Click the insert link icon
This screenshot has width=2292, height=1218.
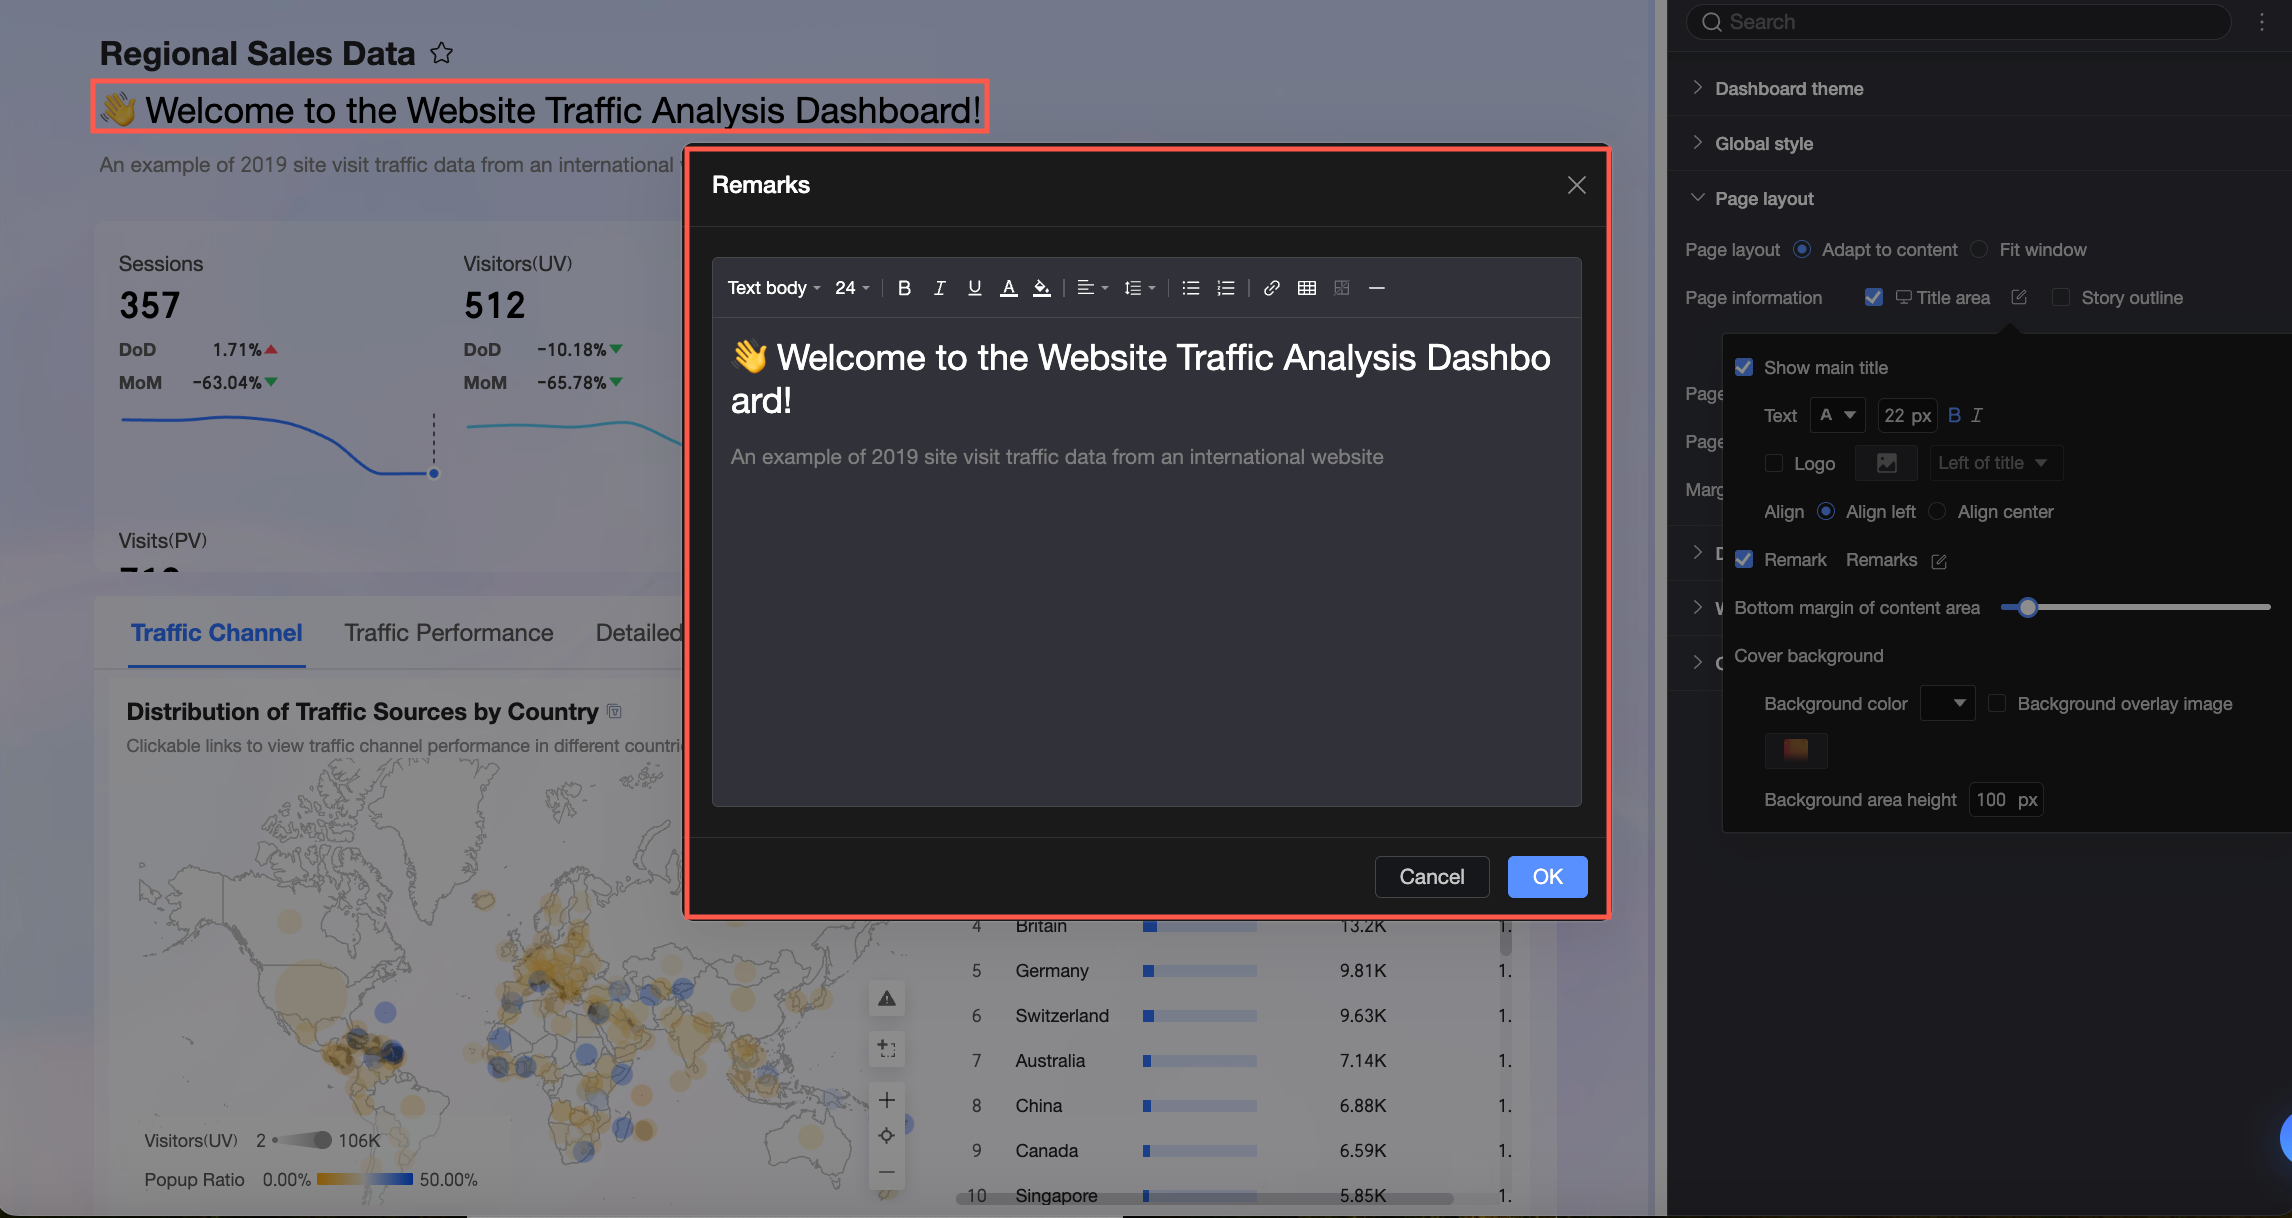point(1271,288)
